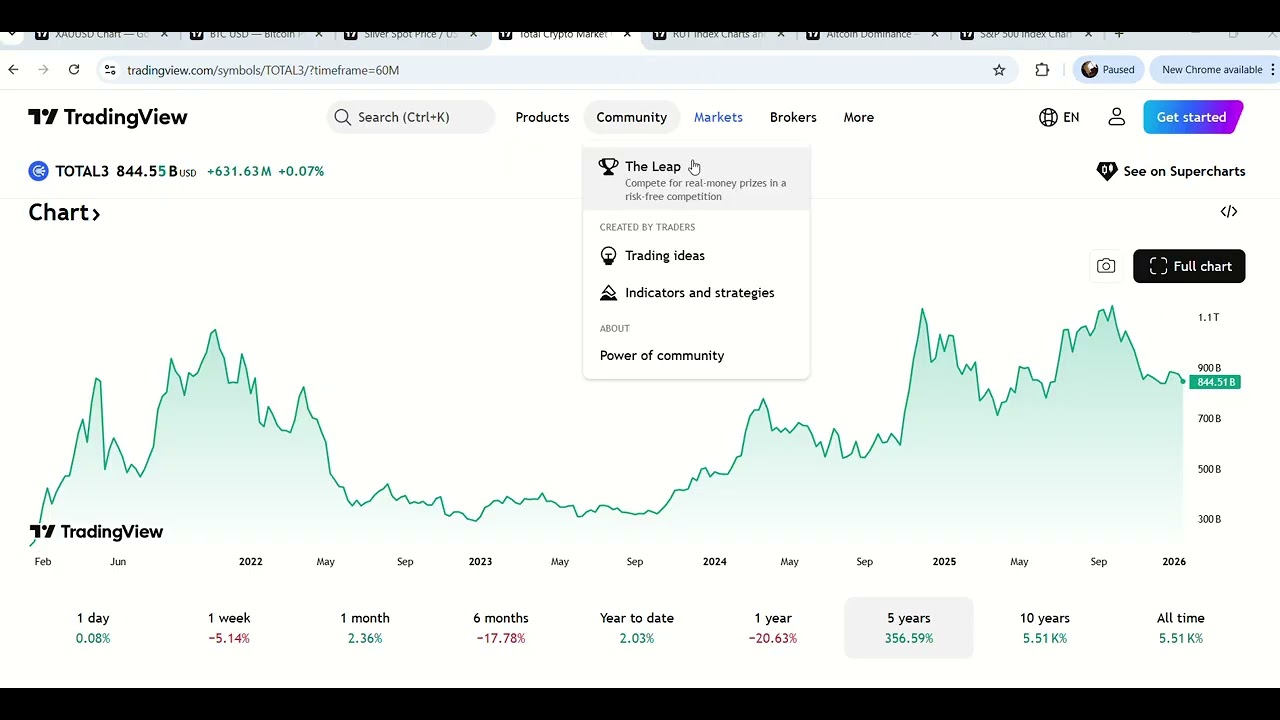Click the 844.51 B price label on chart
Screen dimensions: 1280x720
(1217, 382)
